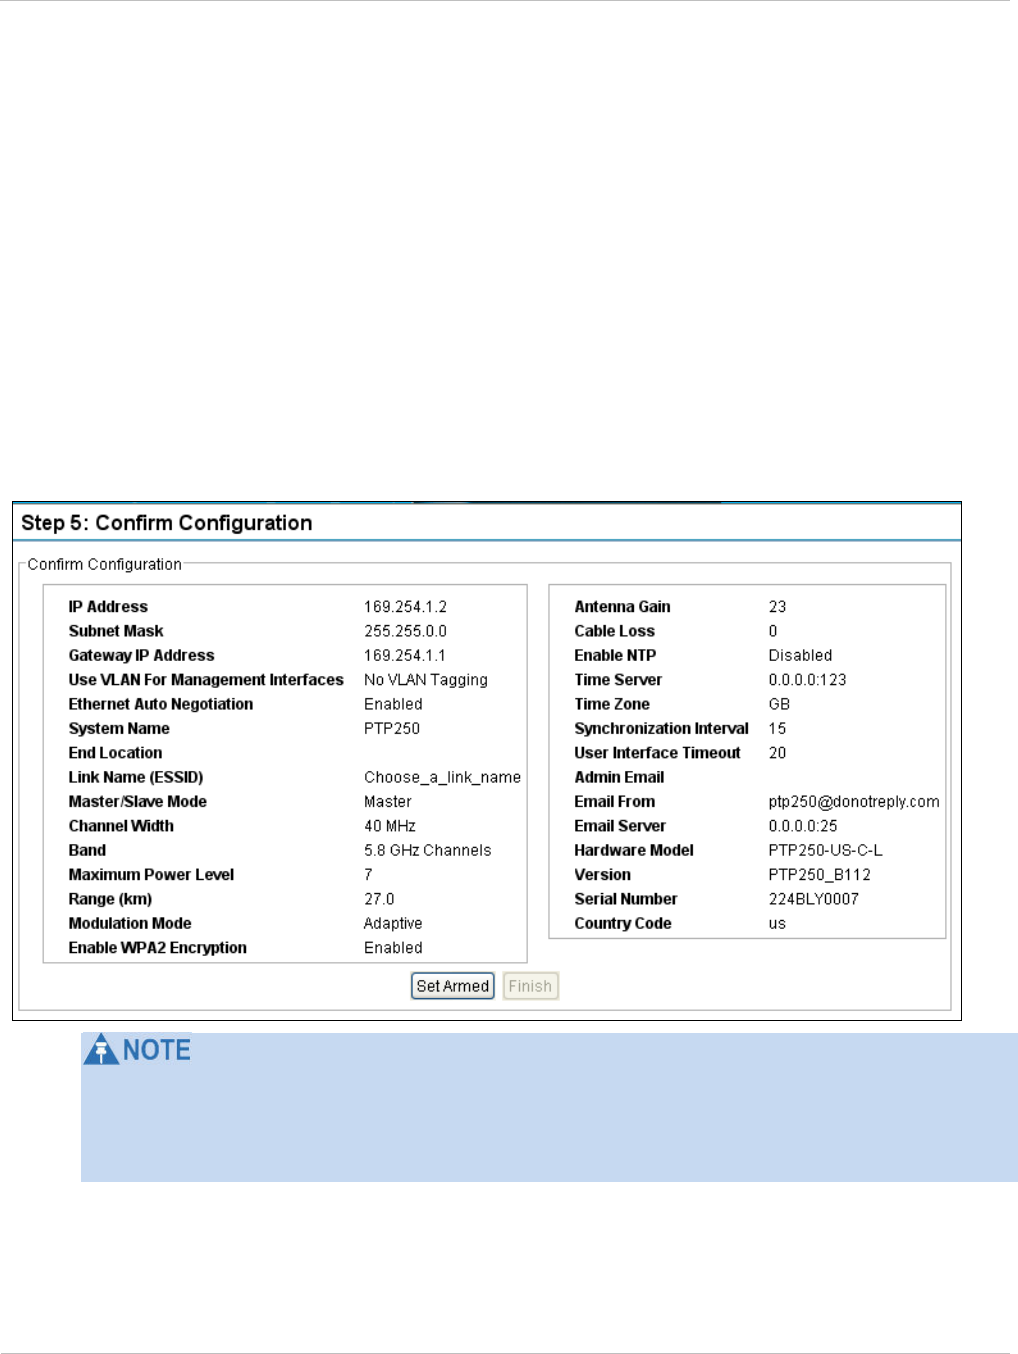The image size is (1018, 1354).
Task: Click the Admin Email label
Action: pos(619,777)
